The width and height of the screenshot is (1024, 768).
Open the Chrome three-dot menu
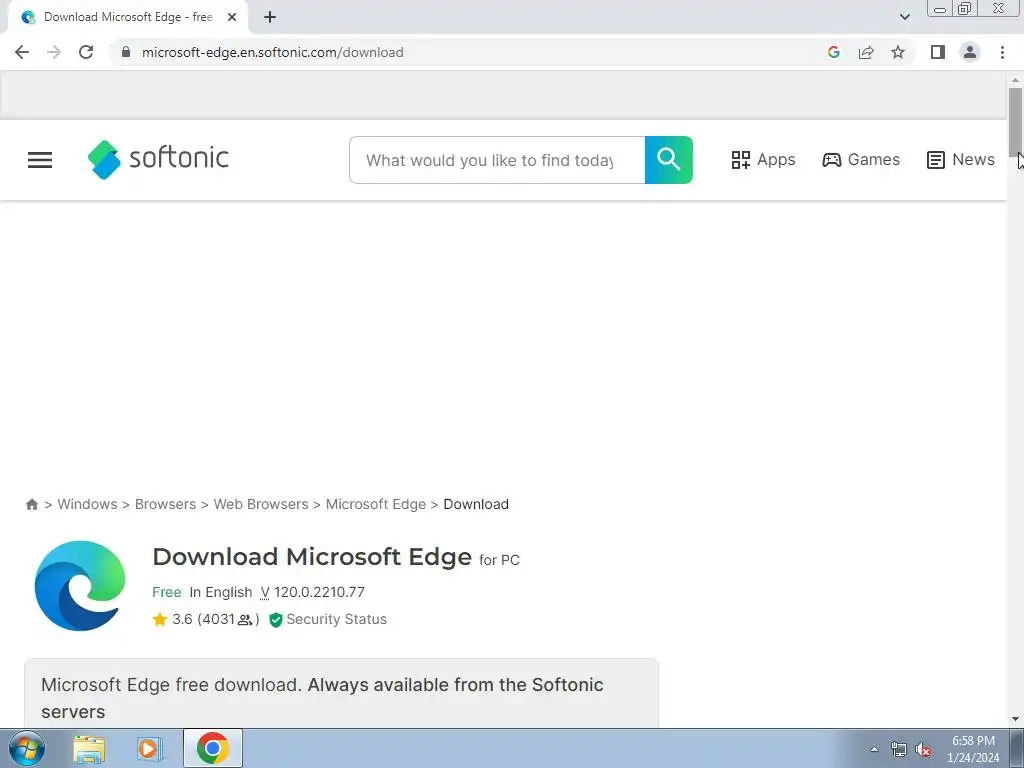pos(1002,52)
